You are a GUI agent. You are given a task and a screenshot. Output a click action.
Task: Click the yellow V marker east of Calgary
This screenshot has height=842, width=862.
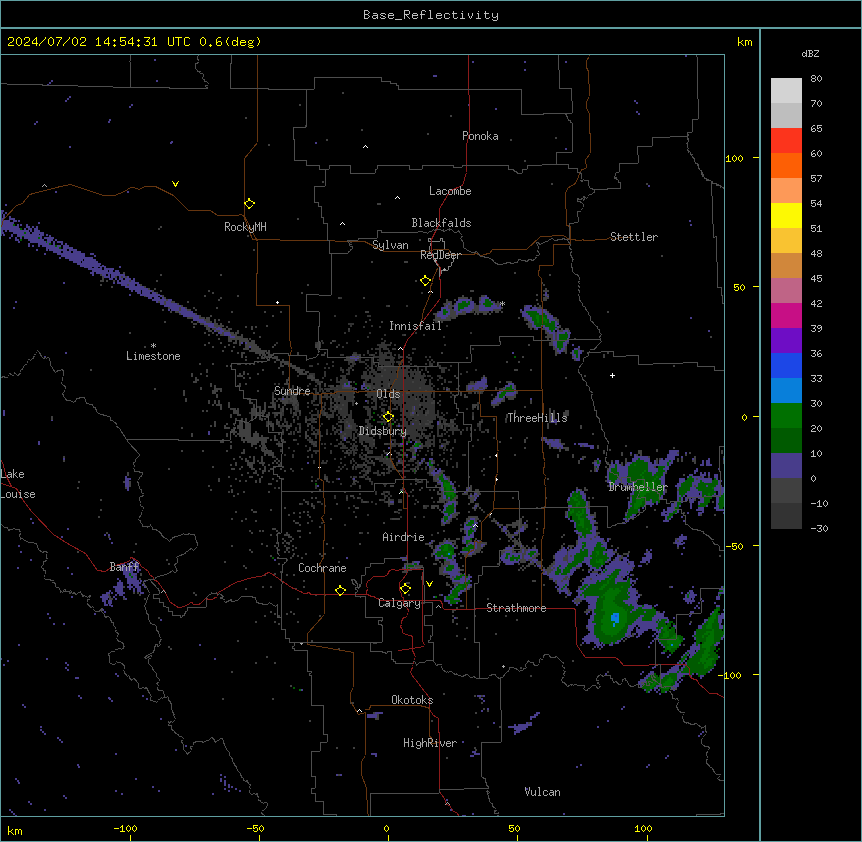click(x=429, y=584)
